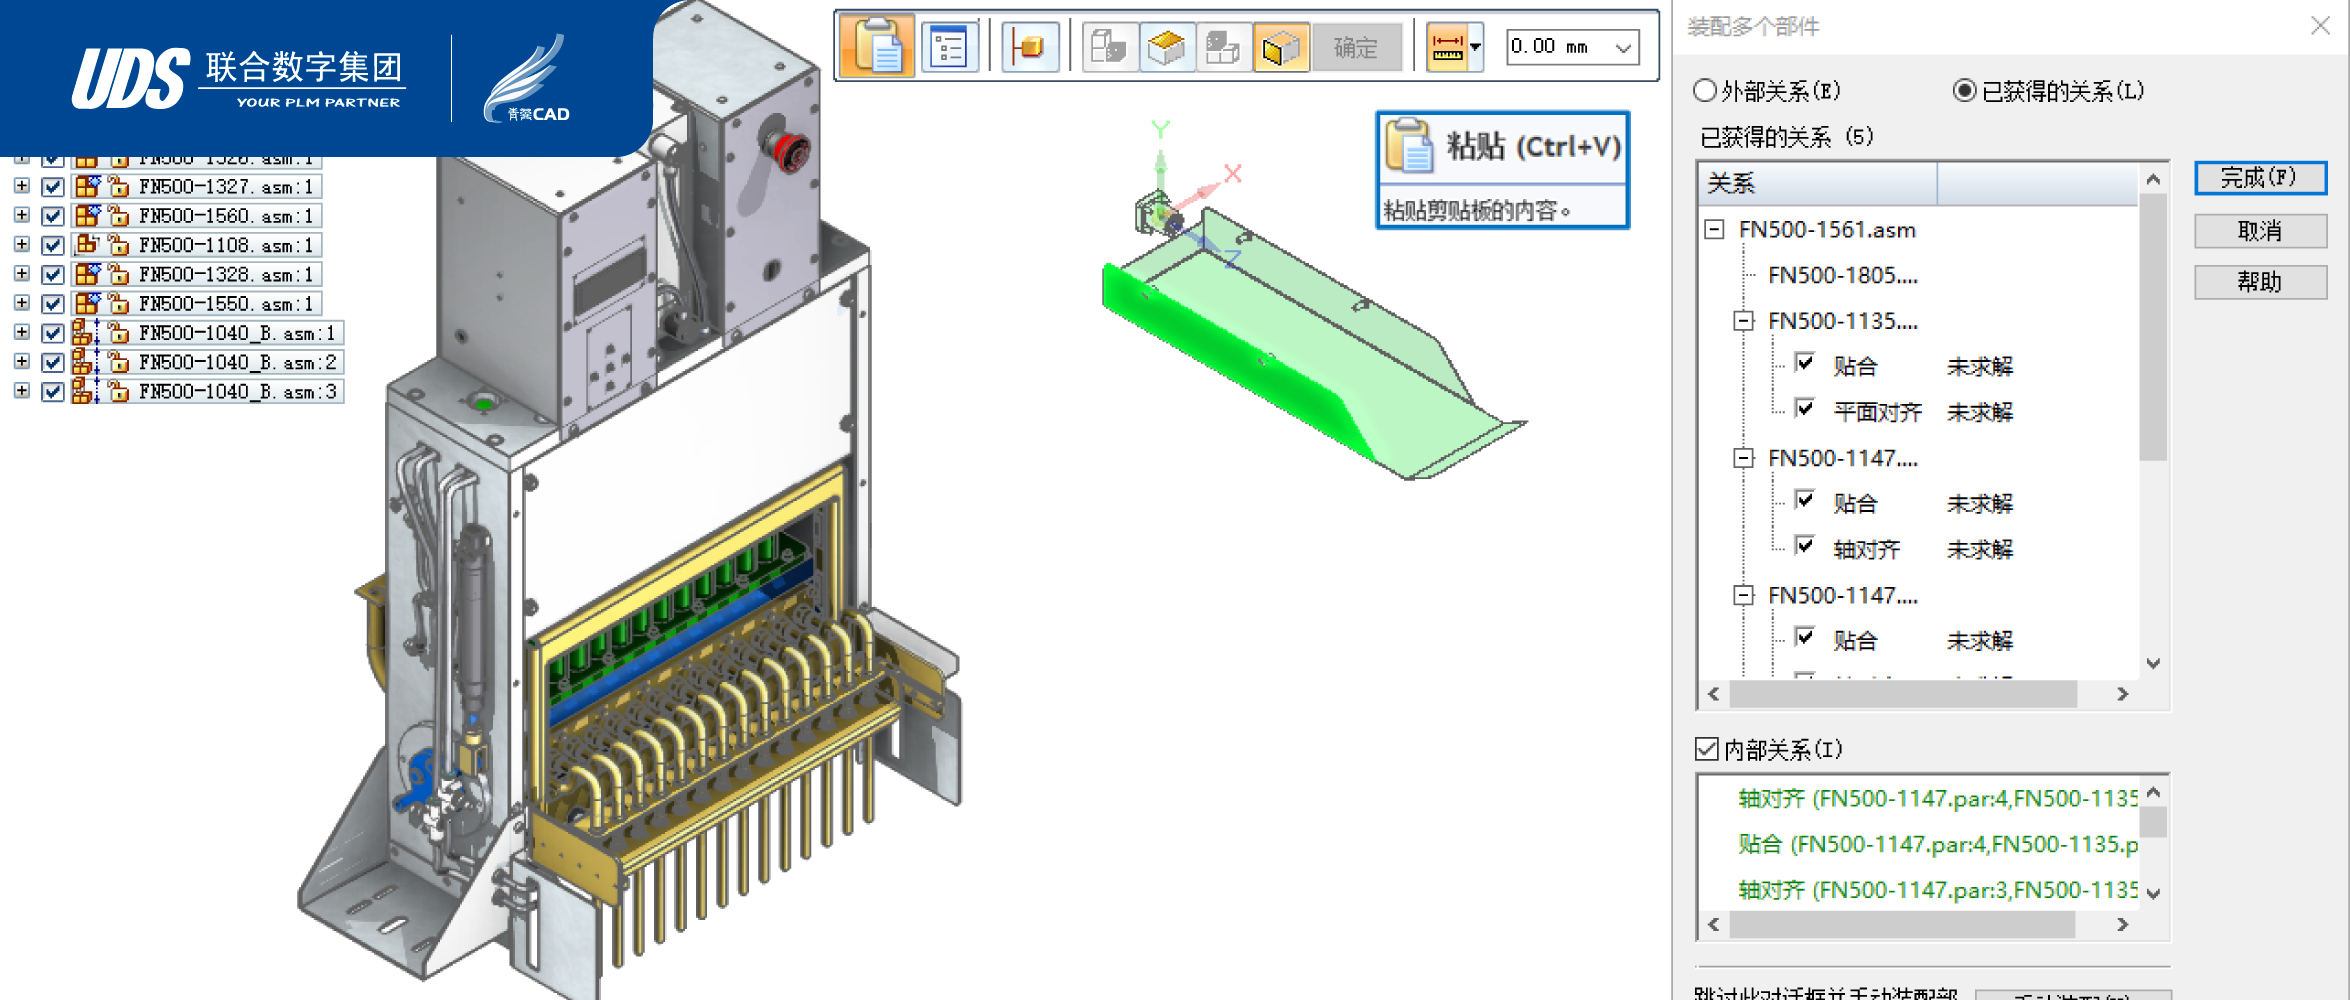
Task: Click the assembly icon for FN500-1108.asm:1
Action: [87, 245]
